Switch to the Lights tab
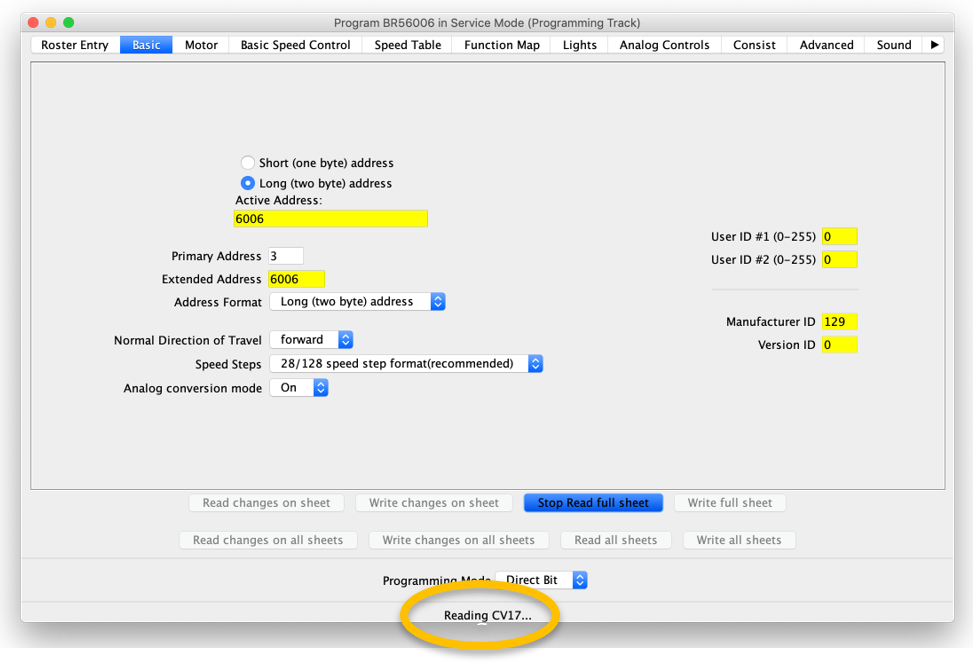The height and width of the screenshot is (663, 973). pos(580,45)
